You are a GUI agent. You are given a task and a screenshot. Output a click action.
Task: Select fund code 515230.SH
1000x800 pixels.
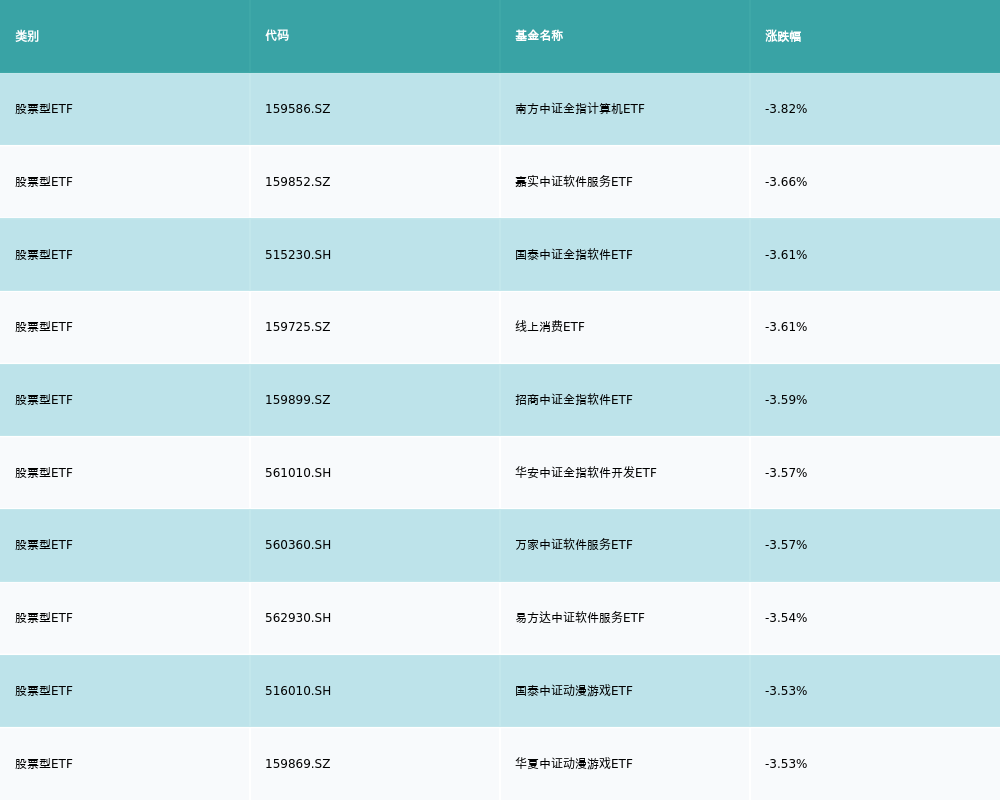(x=298, y=255)
